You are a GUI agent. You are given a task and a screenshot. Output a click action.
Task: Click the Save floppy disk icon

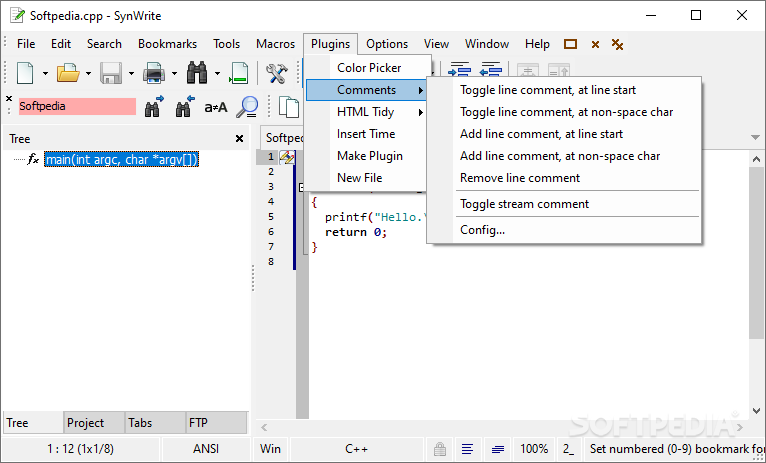(111, 73)
